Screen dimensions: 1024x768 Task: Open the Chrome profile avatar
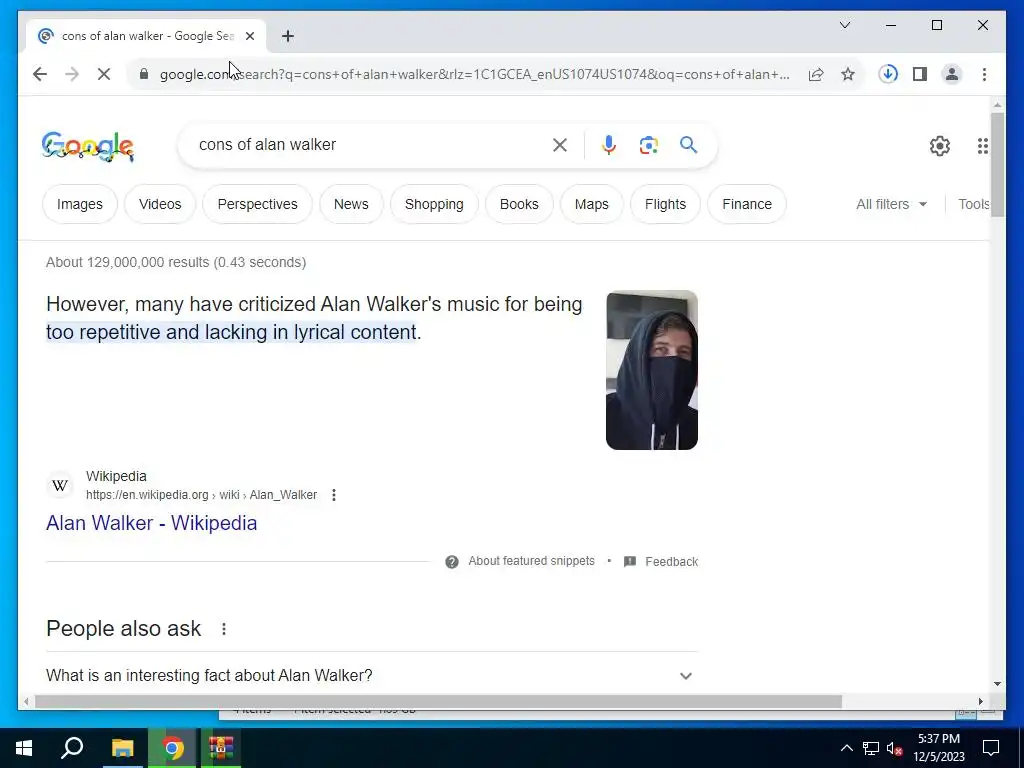(952, 74)
